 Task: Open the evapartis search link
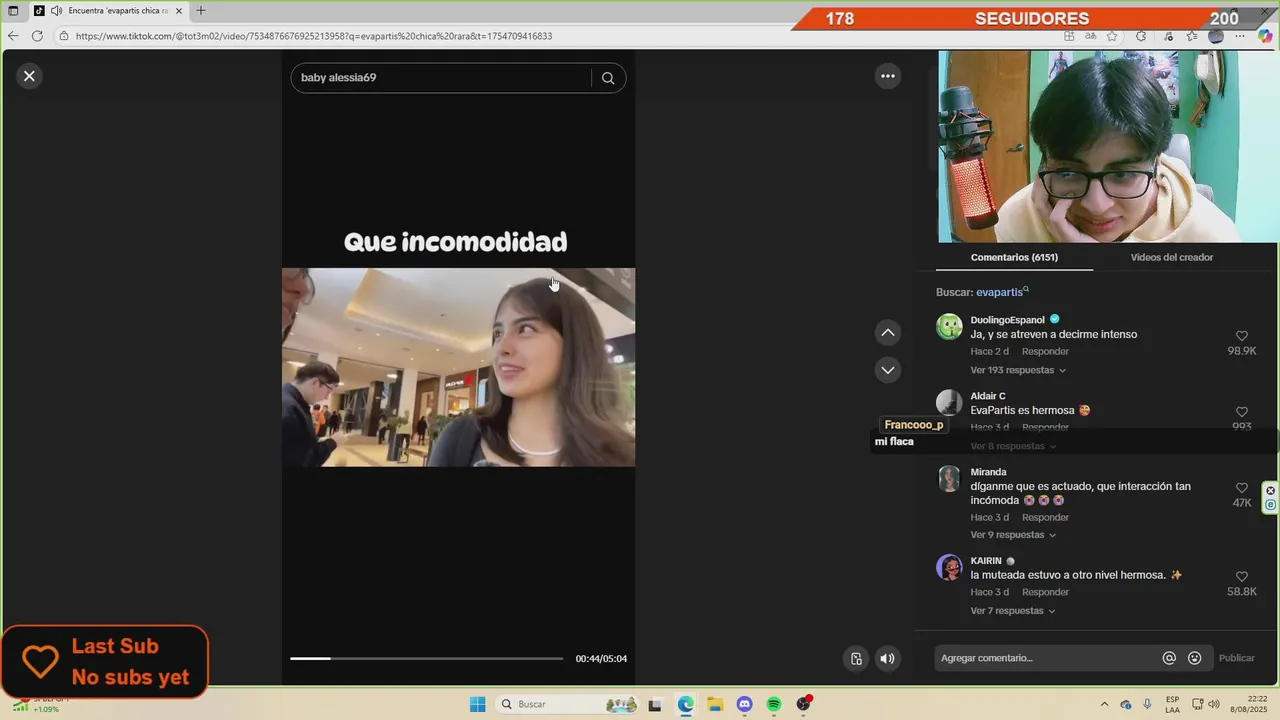coord(1001,292)
